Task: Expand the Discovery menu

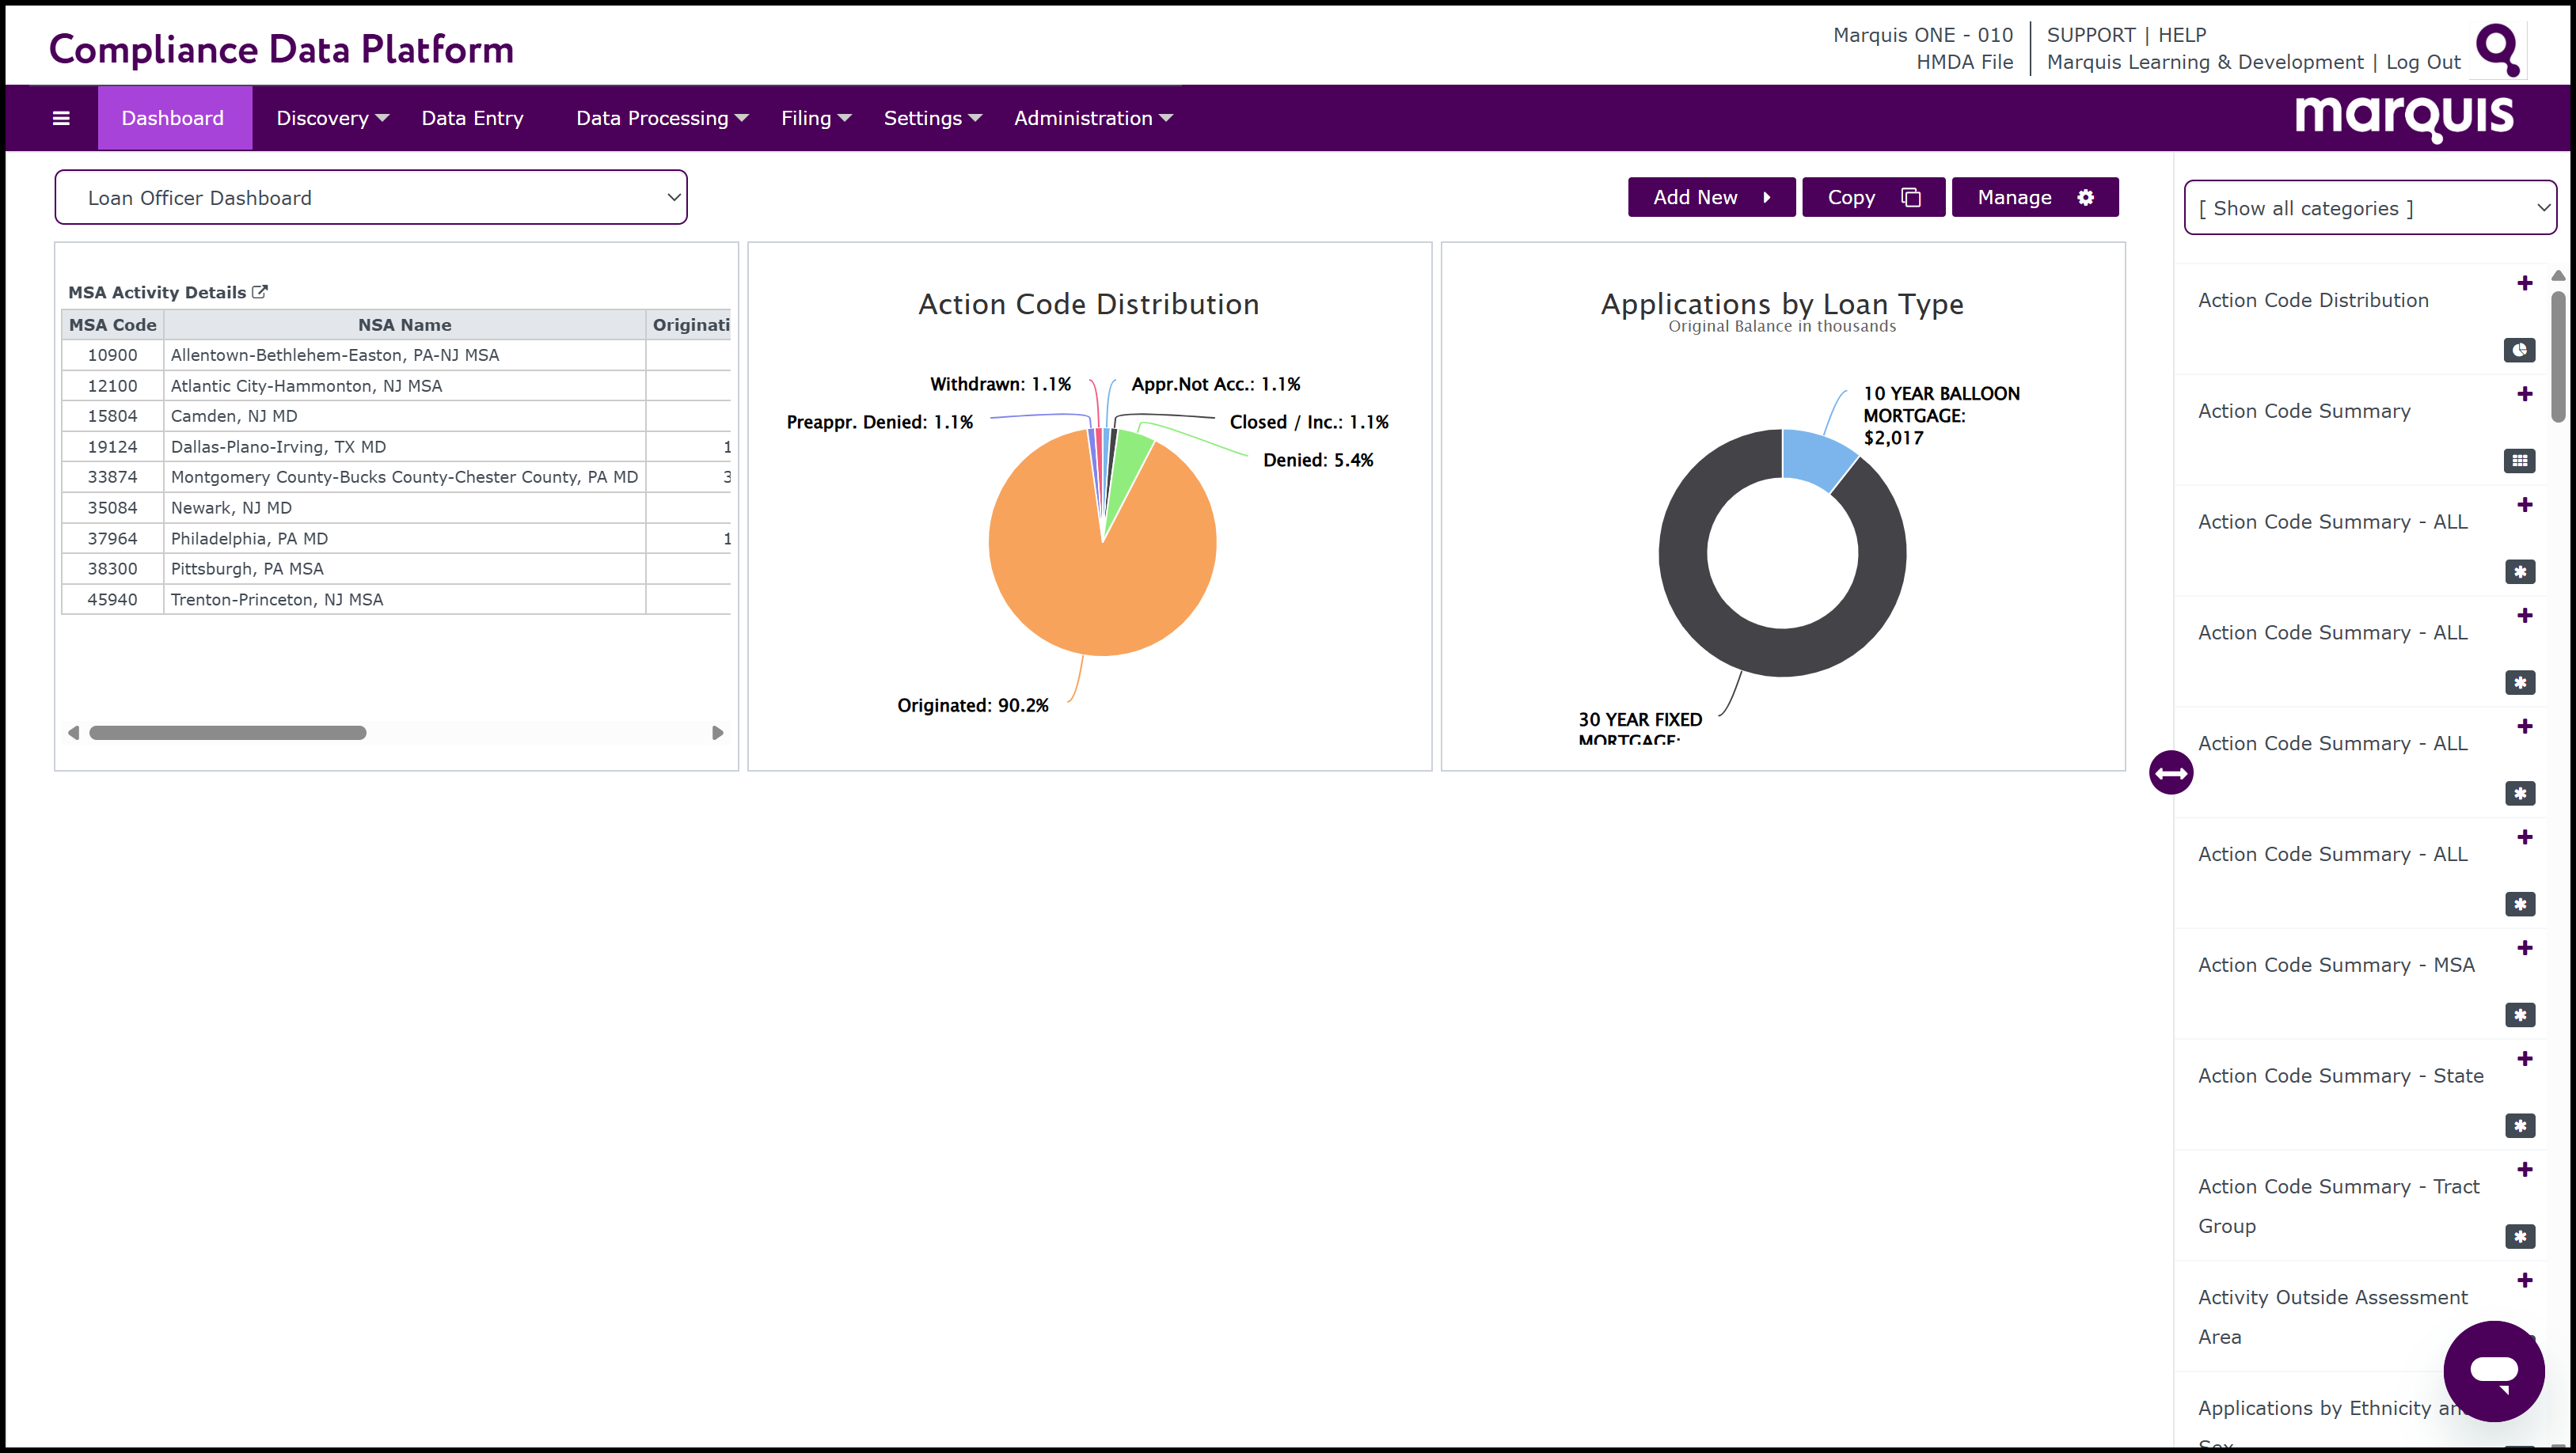Action: pyautogui.click(x=331, y=118)
